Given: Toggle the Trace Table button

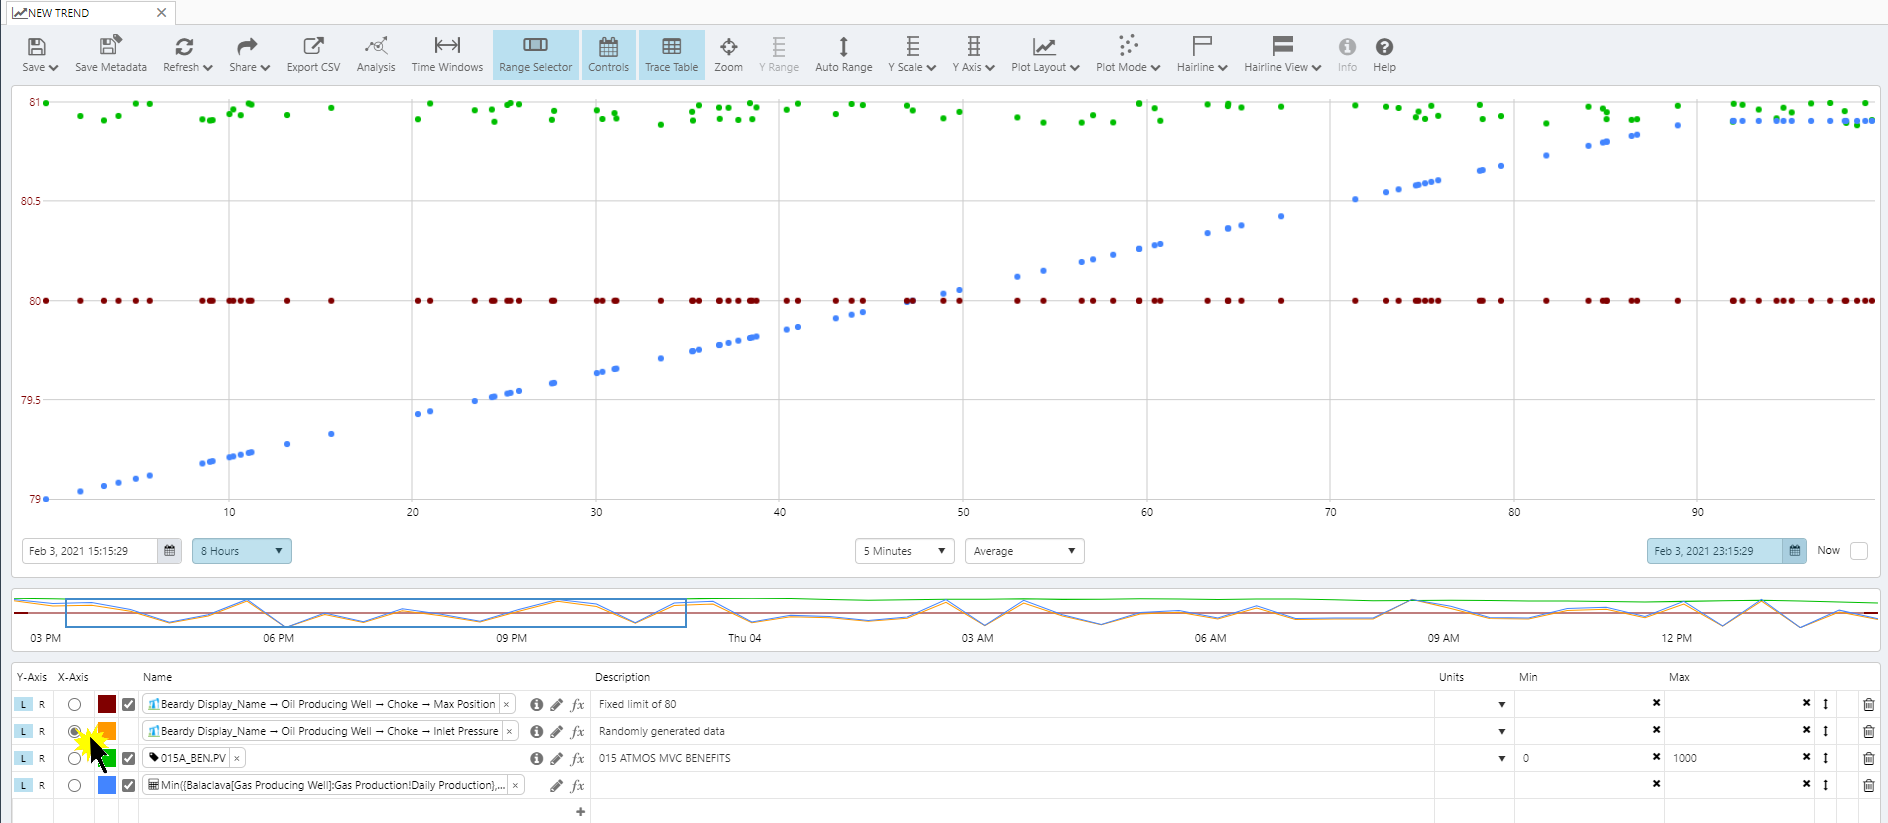Looking at the screenshot, I should pyautogui.click(x=671, y=54).
